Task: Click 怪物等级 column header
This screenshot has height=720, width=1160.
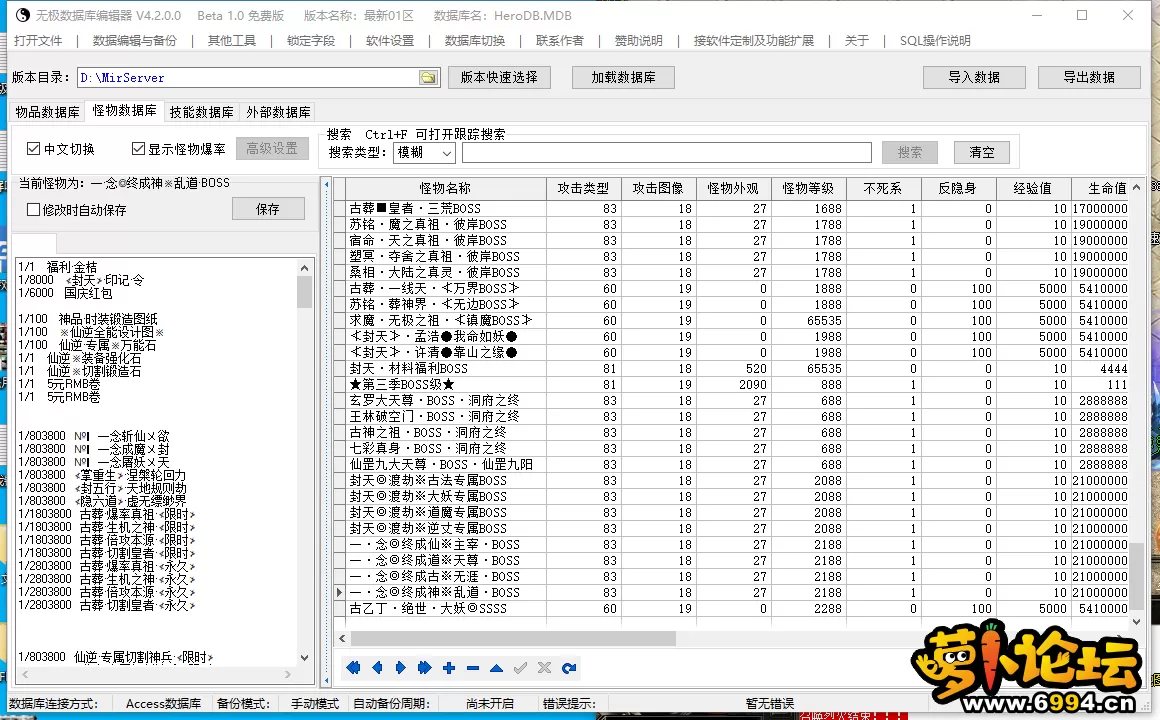Action: point(808,189)
